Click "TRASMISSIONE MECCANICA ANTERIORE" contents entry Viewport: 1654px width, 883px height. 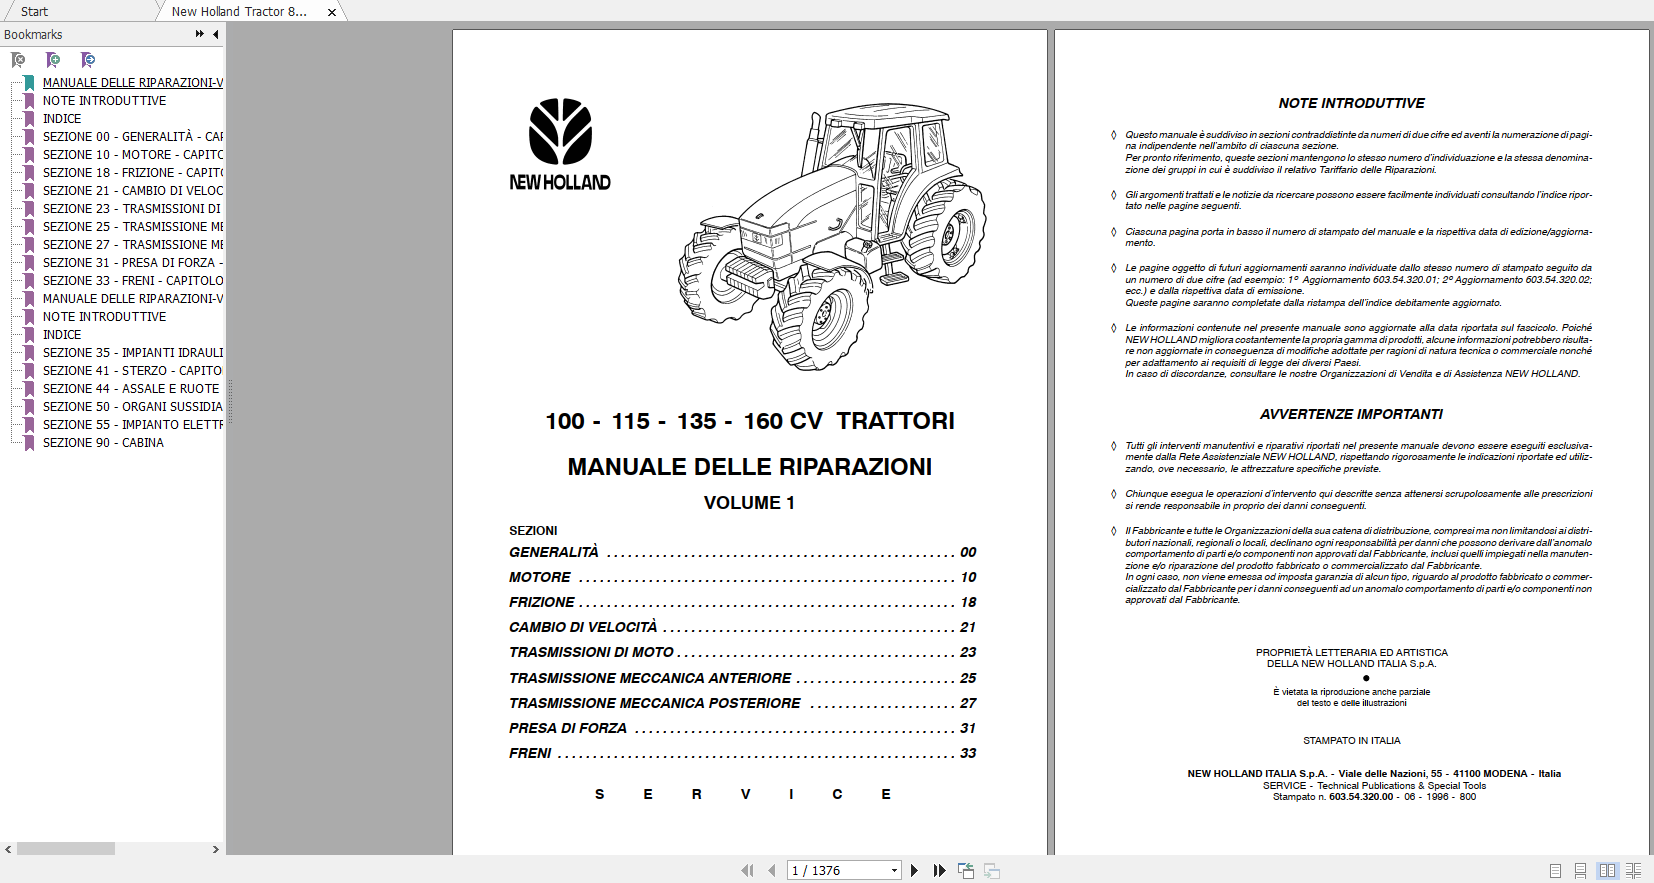(x=742, y=678)
